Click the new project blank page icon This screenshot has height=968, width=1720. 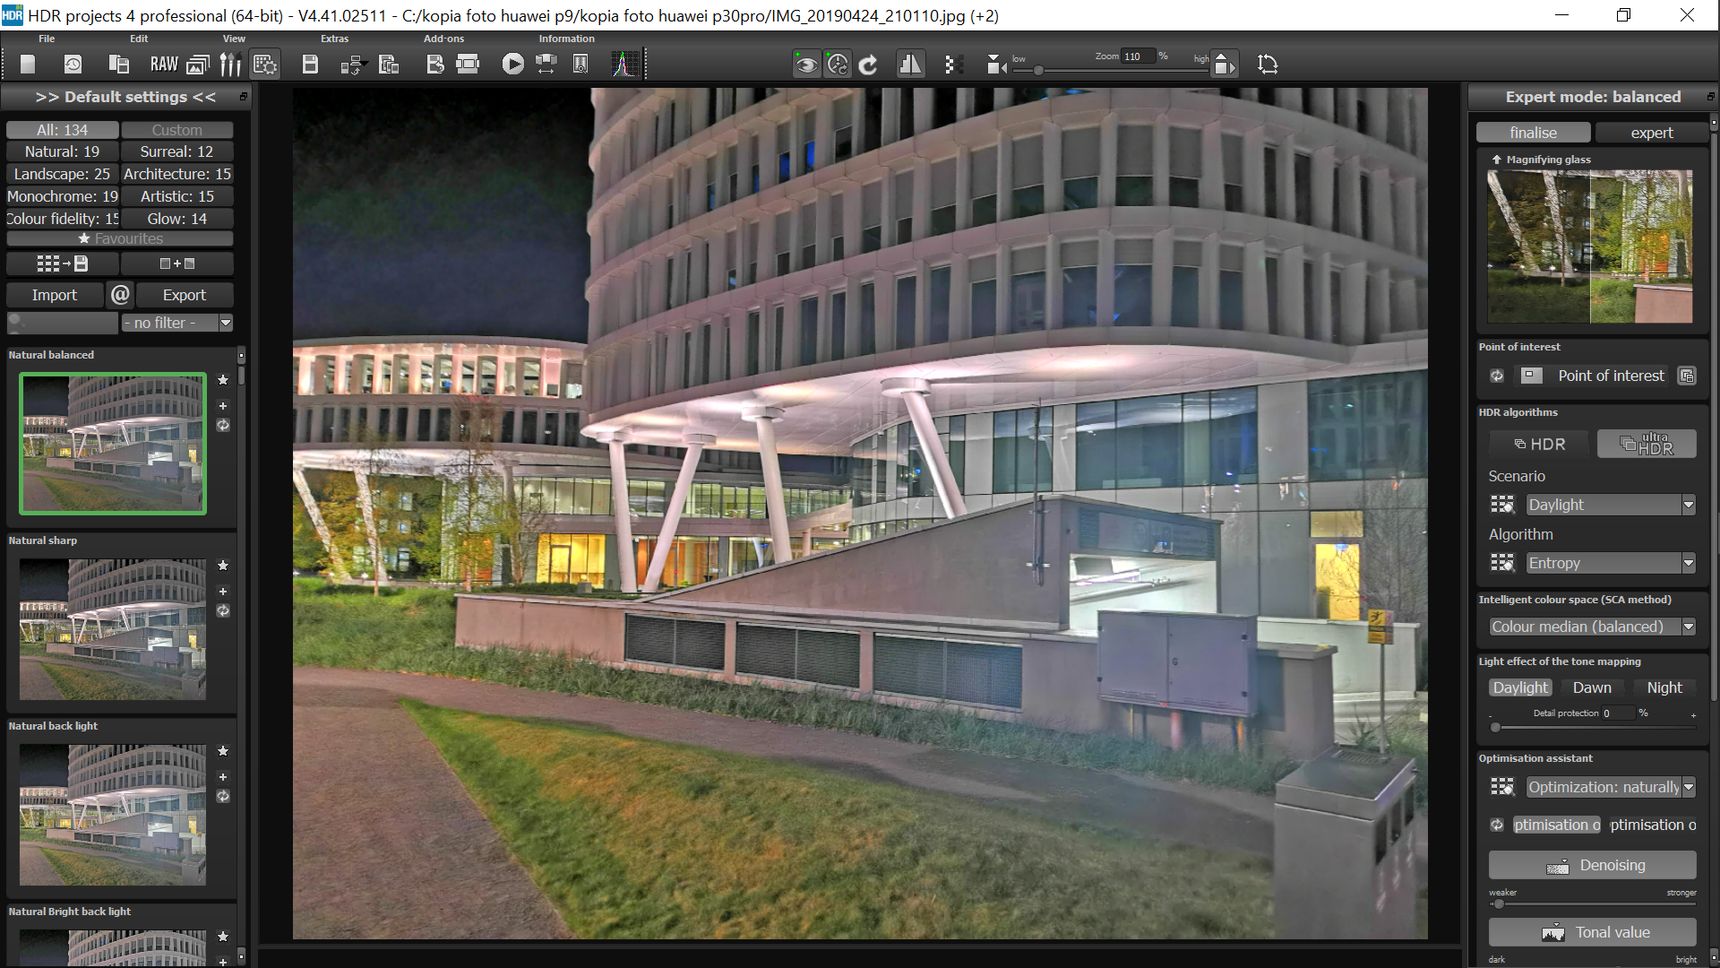[28, 64]
